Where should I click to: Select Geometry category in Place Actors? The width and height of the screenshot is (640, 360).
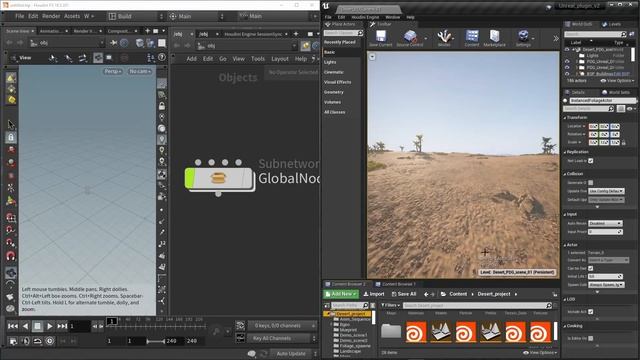click(x=334, y=92)
